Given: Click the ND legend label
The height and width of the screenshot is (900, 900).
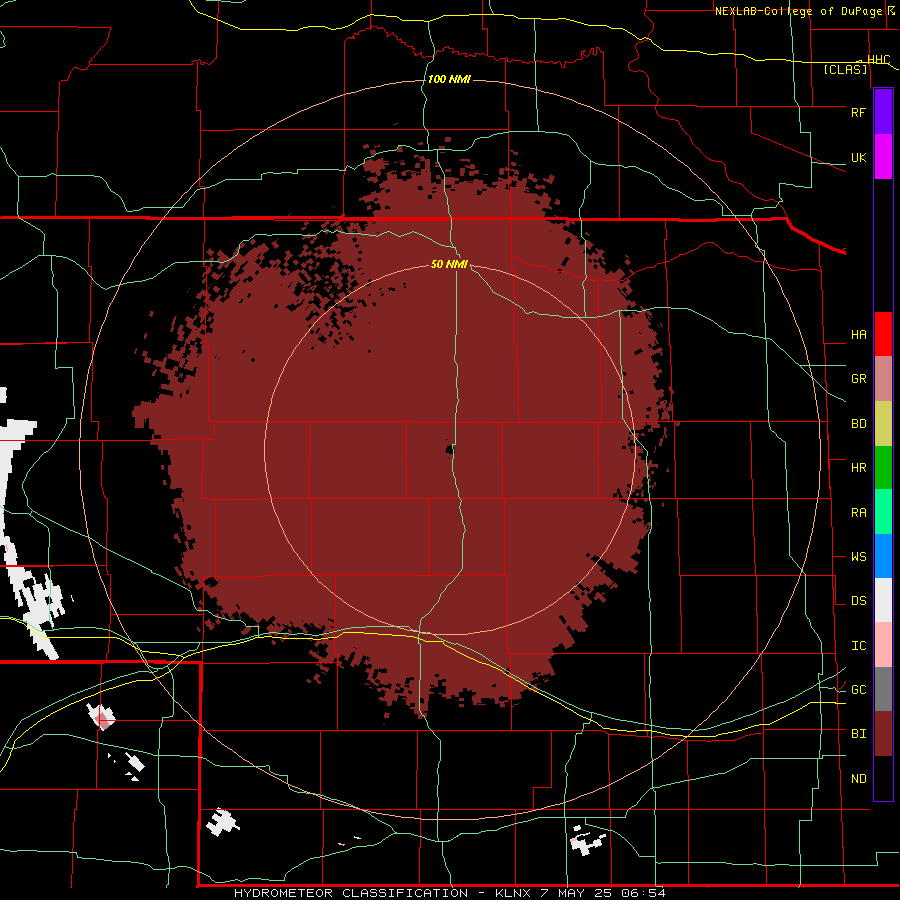Looking at the screenshot, I should tap(858, 779).
